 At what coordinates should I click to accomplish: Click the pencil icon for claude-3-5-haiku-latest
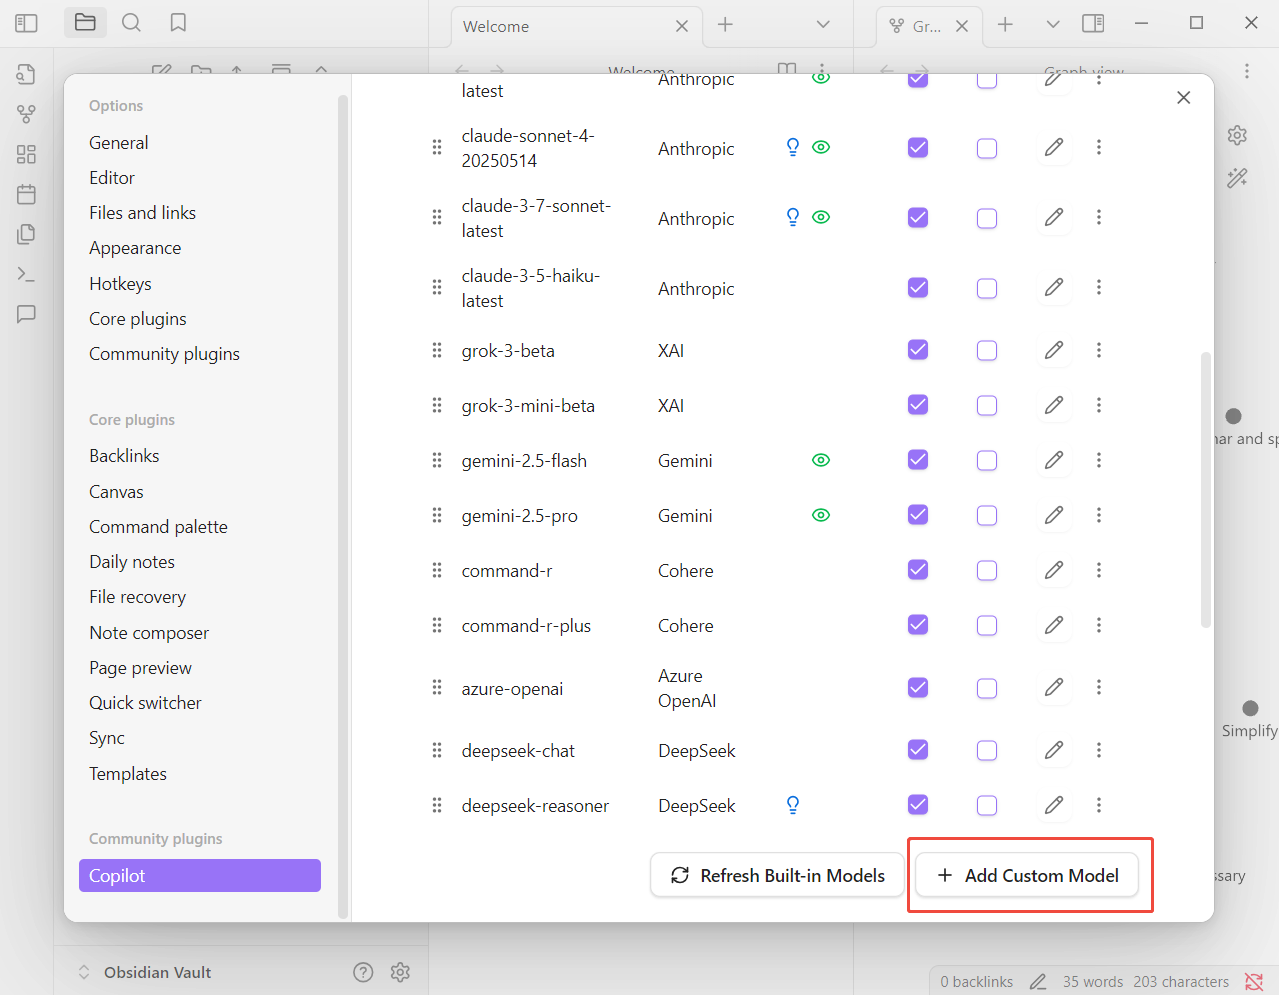pos(1054,287)
